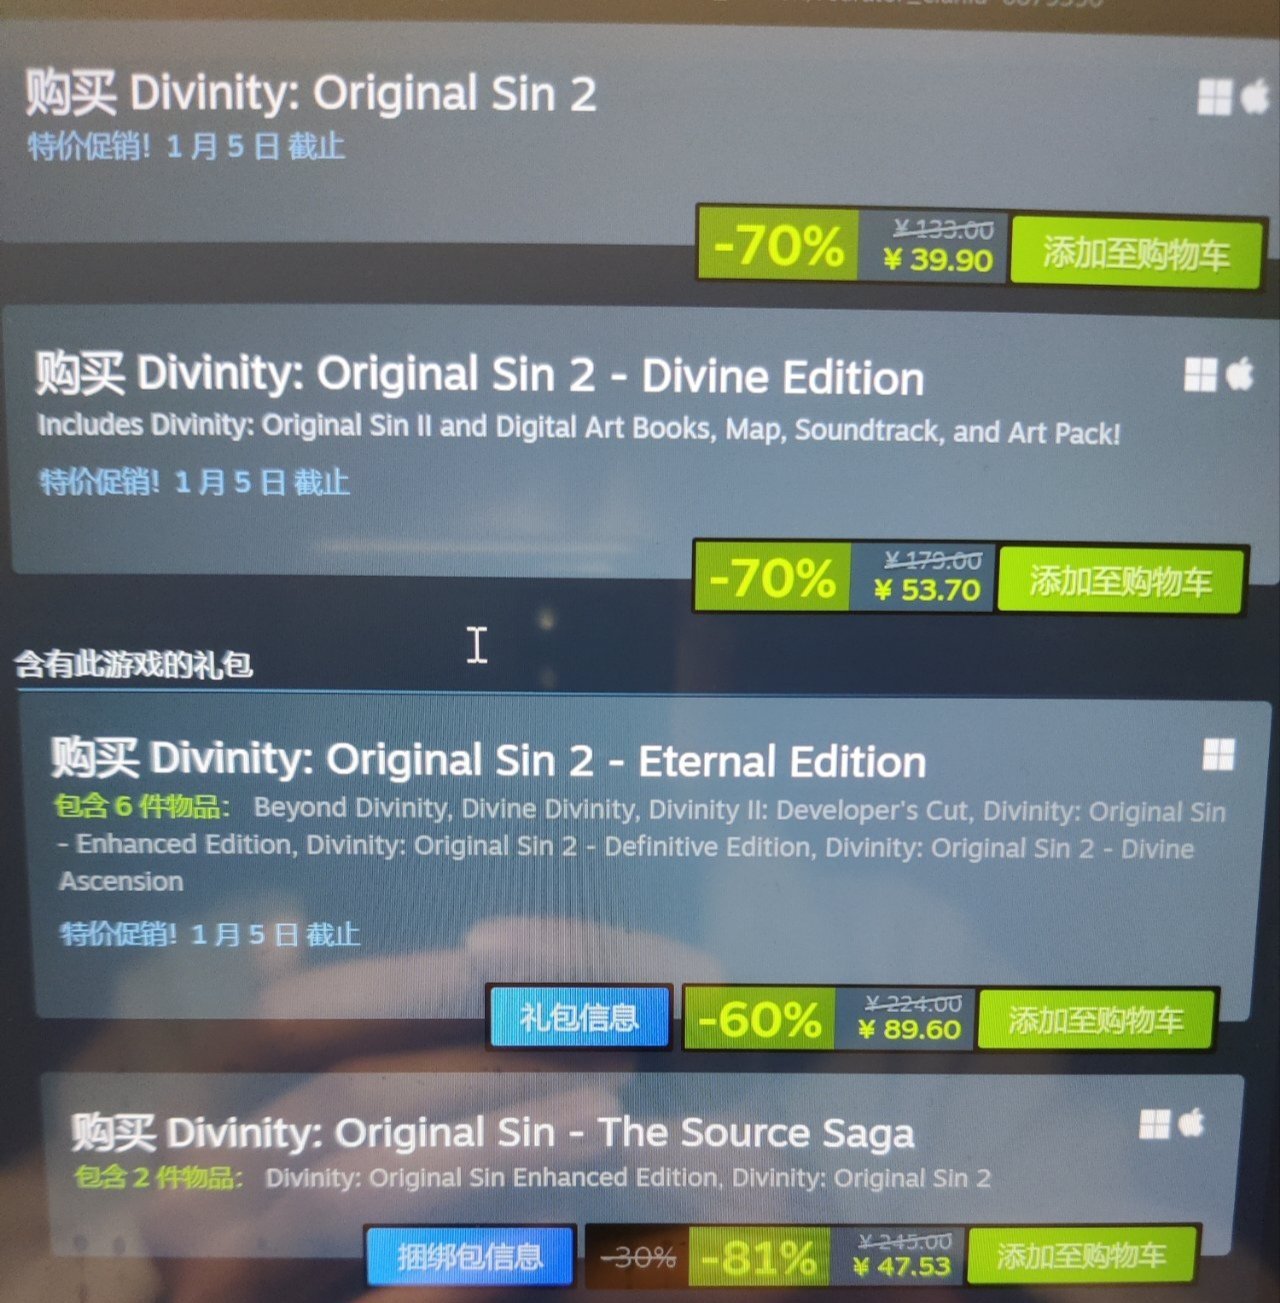Open the Eternal Edition package title
The image size is (1280, 1303).
[488, 760]
